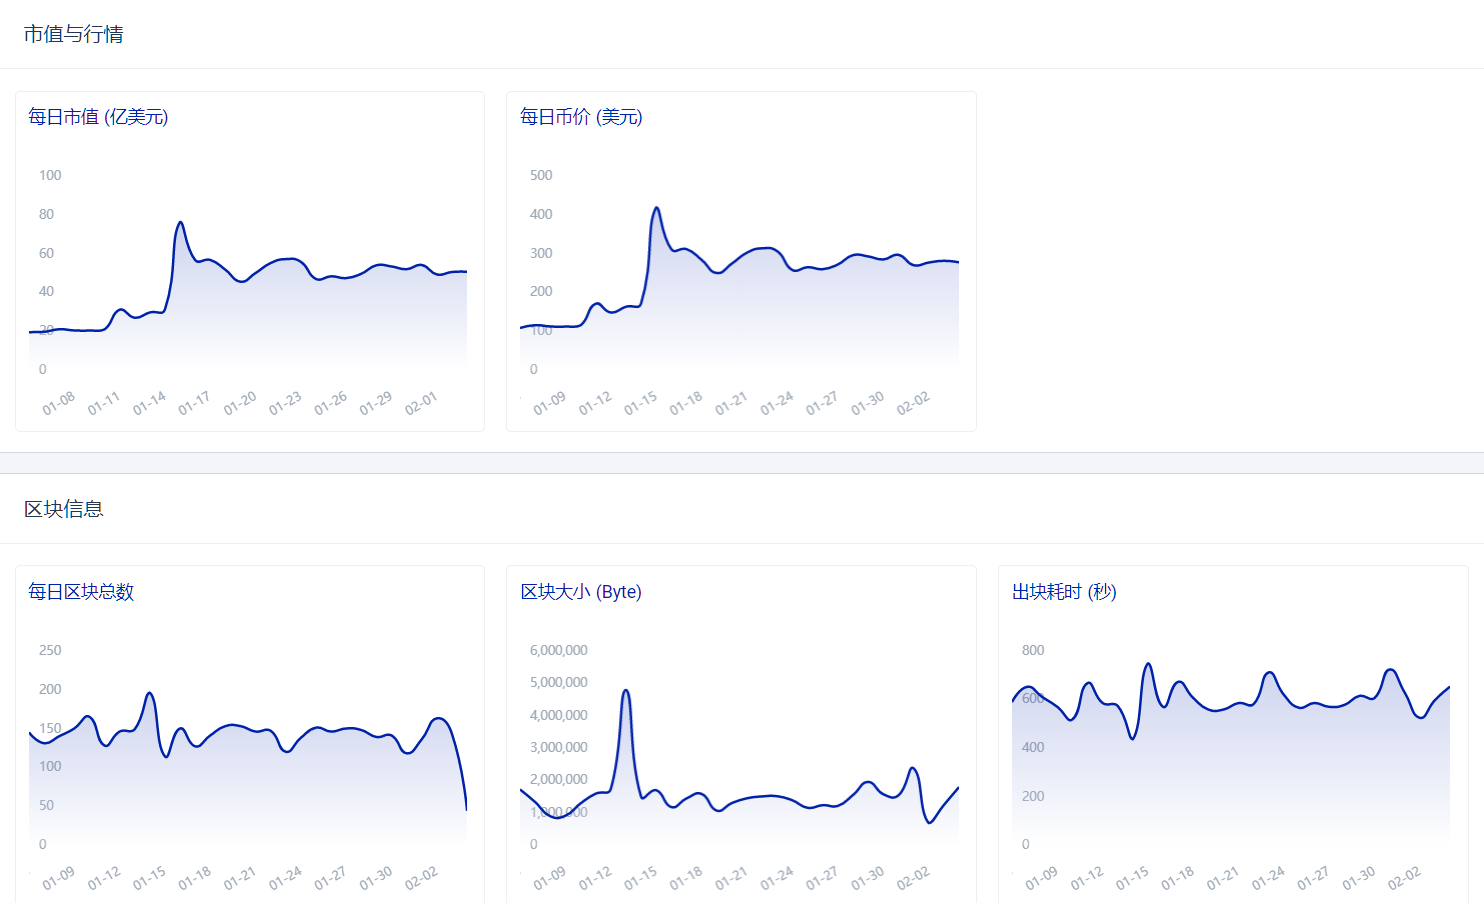Click the 6,000,000 y-axis label in block size chart

tap(558, 650)
